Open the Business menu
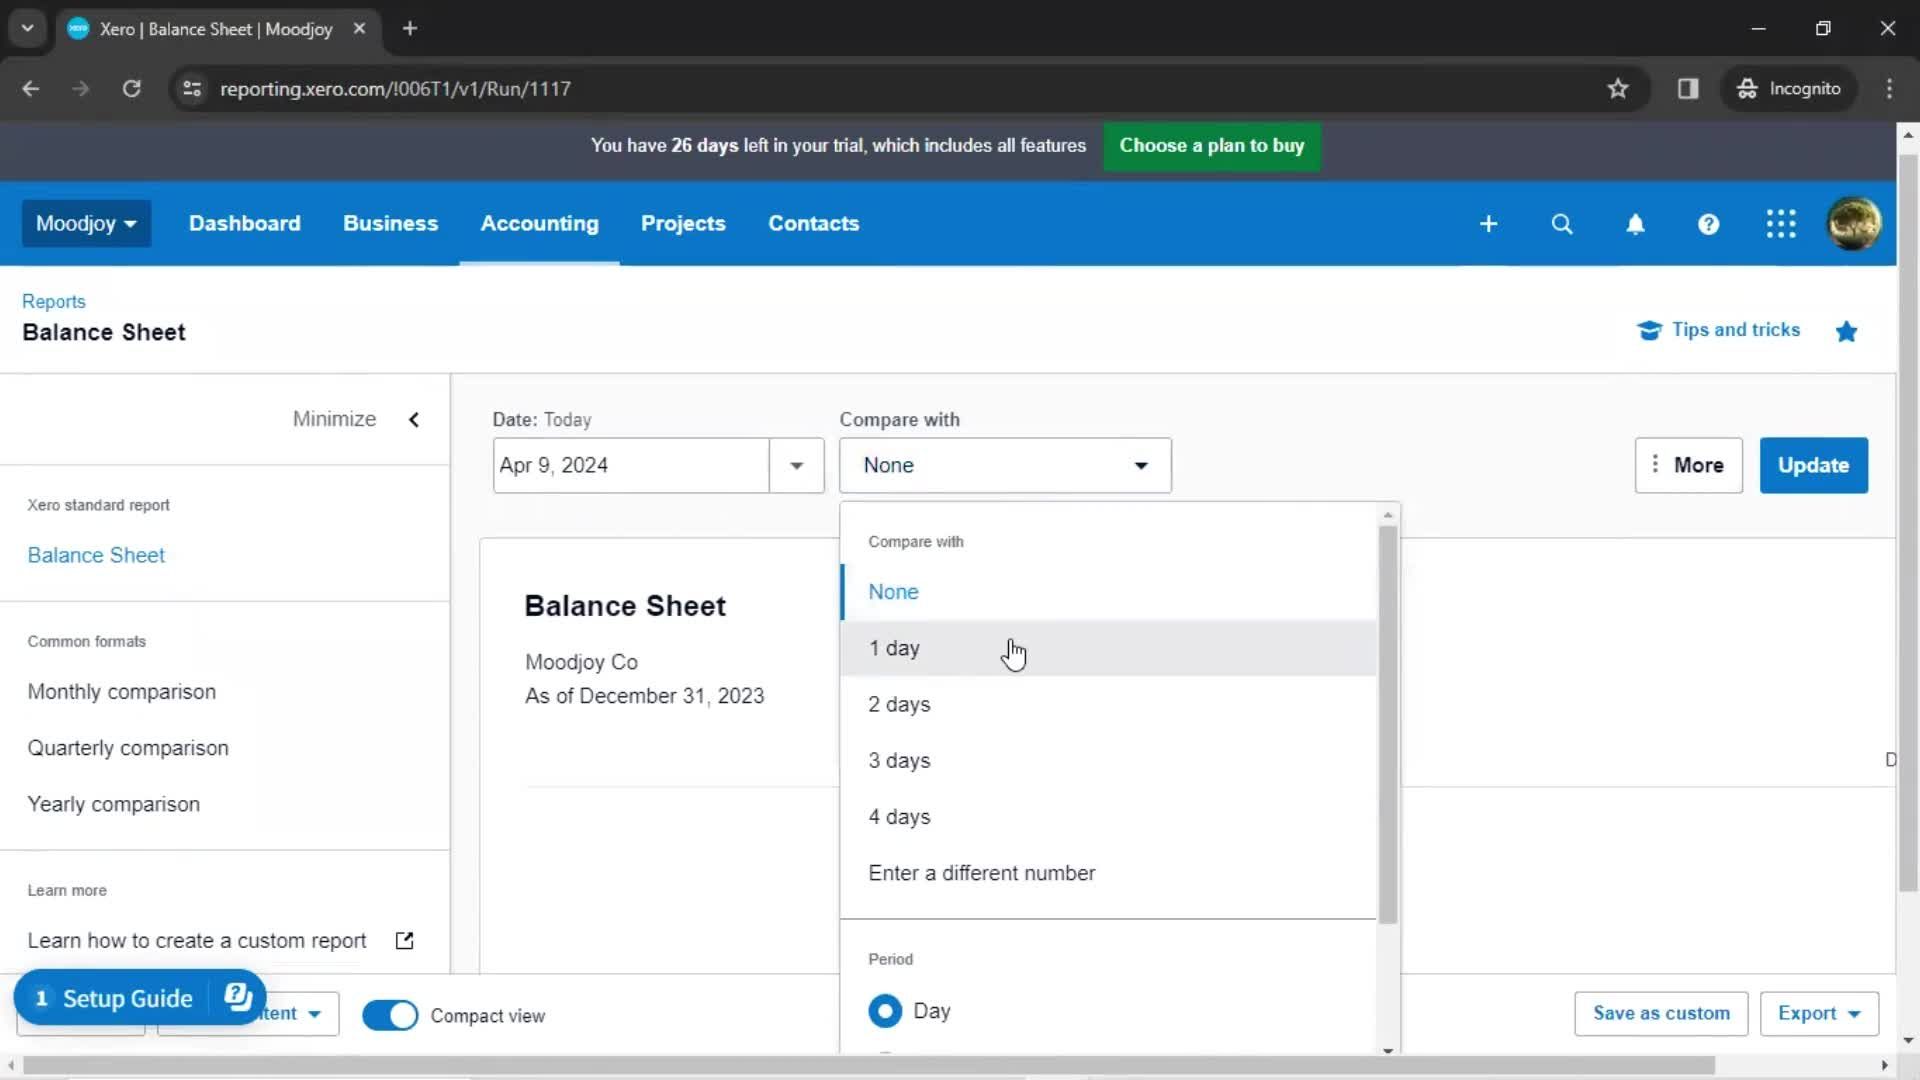The height and width of the screenshot is (1080, 1920). pos(390,223)
